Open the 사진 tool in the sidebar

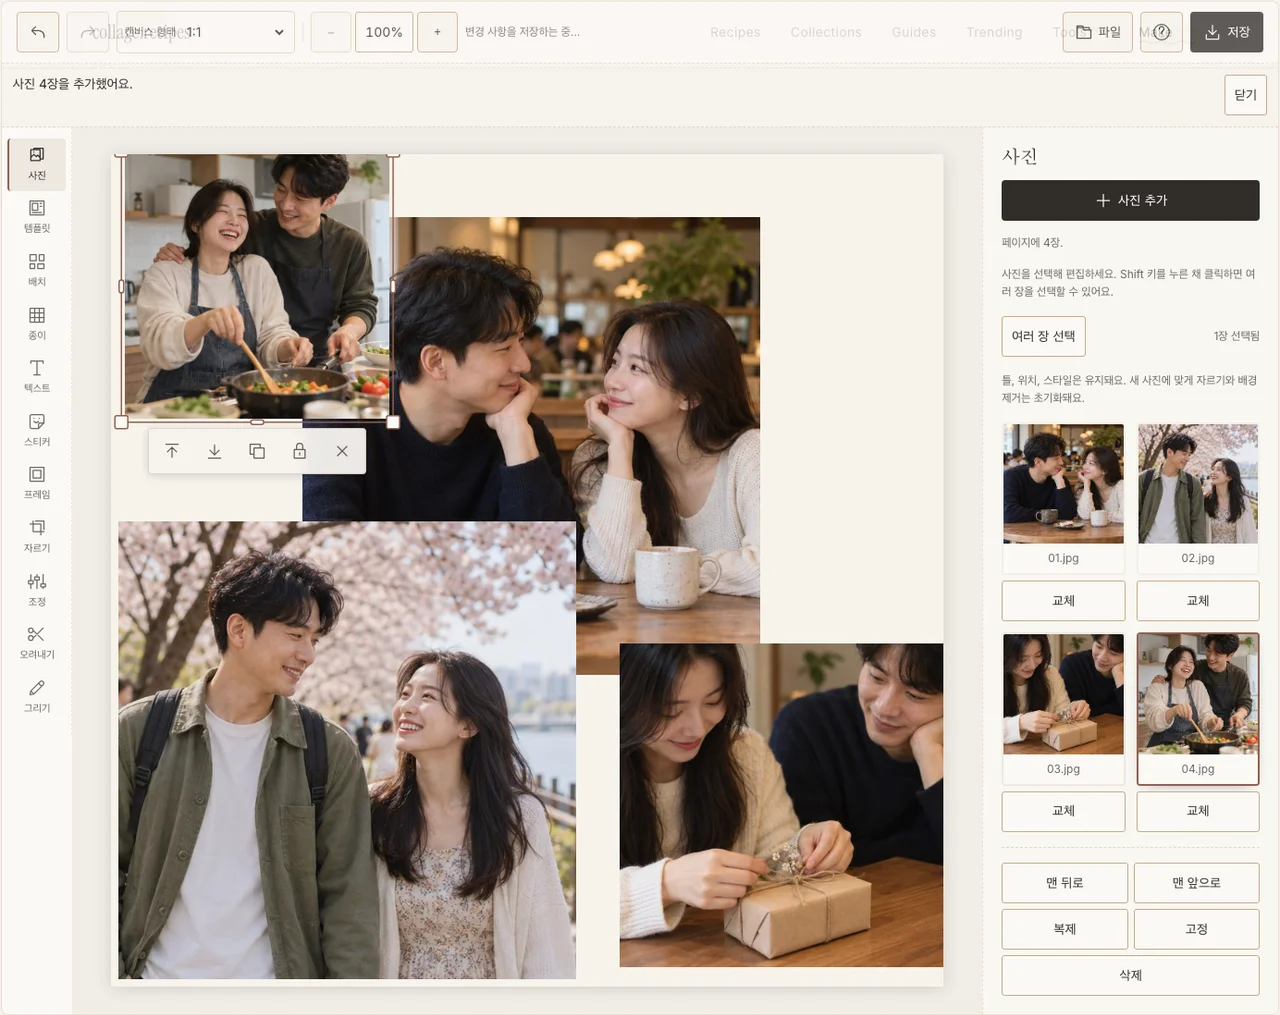tap(37, 164)
